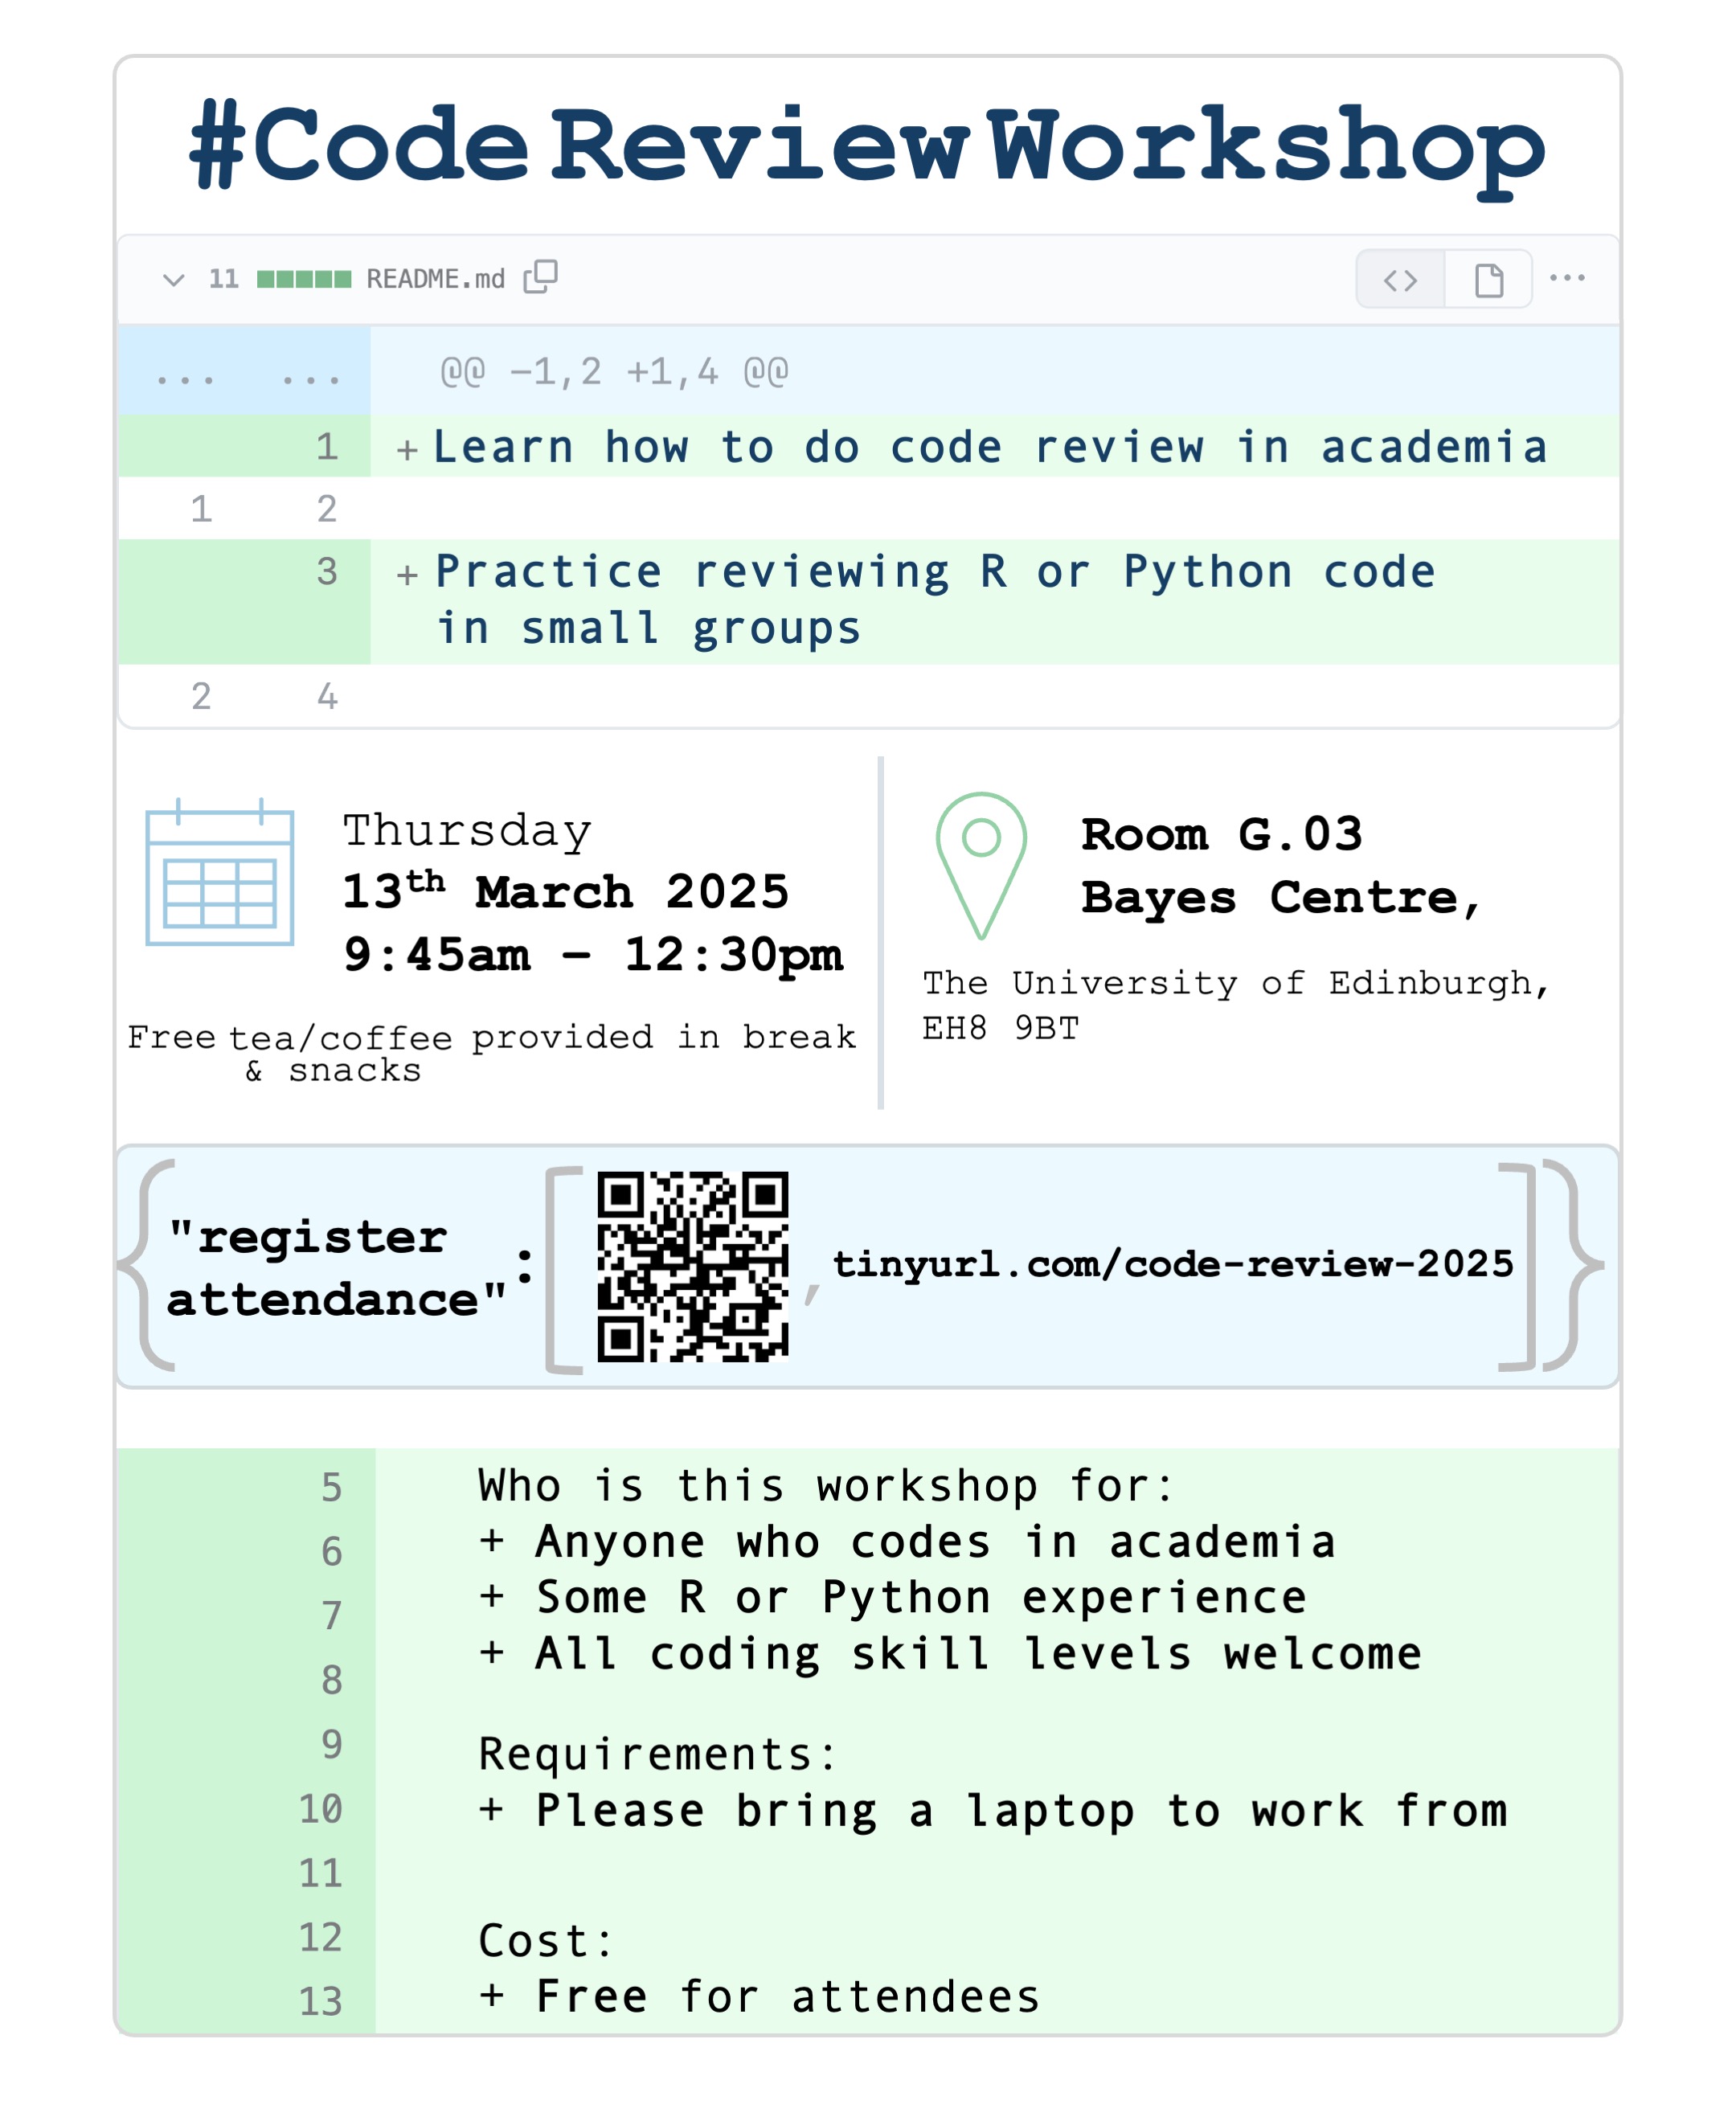Image resolution: width=1736 pixels, height=2125 pixels.
Task: Click 'Room G.03' text
Action: [x=1221, y=834]
